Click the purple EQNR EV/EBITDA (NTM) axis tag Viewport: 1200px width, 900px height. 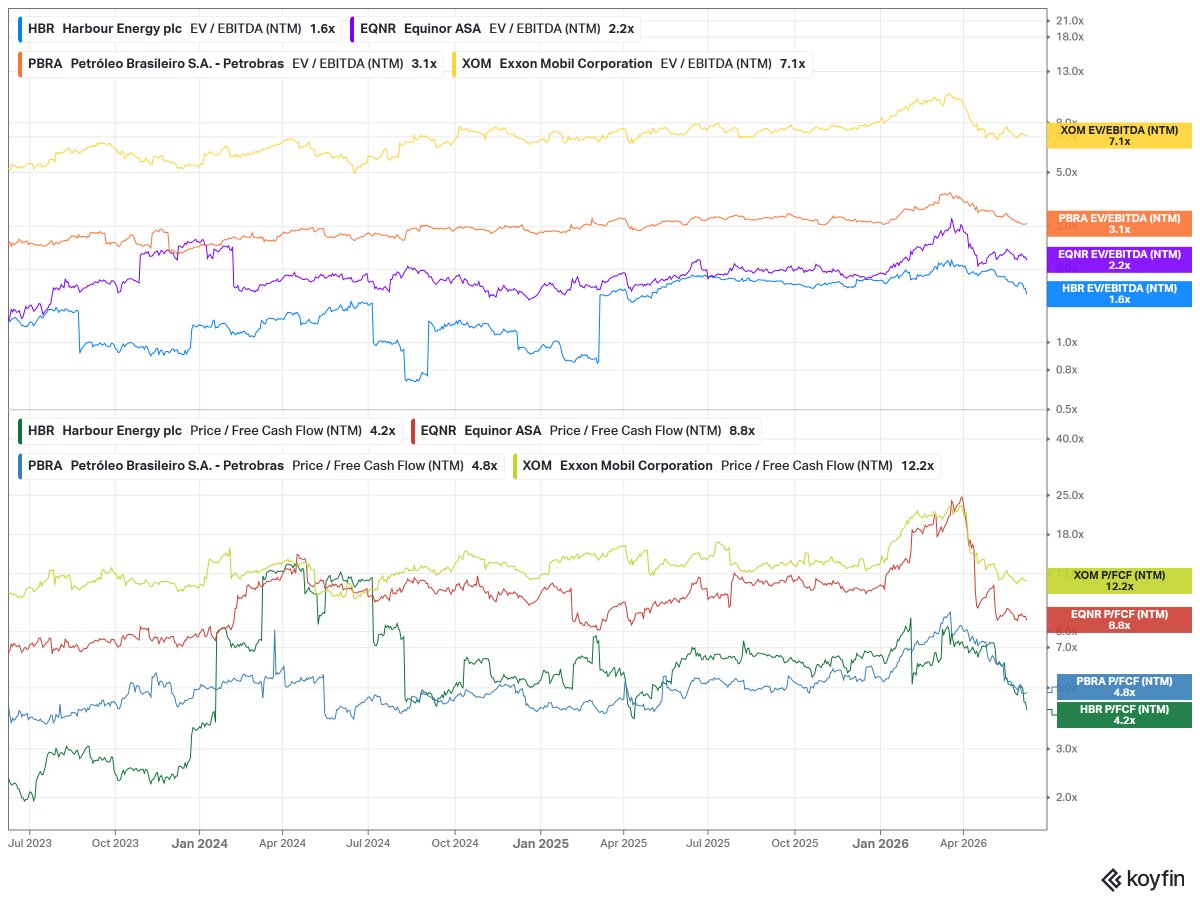[1119, 259]
